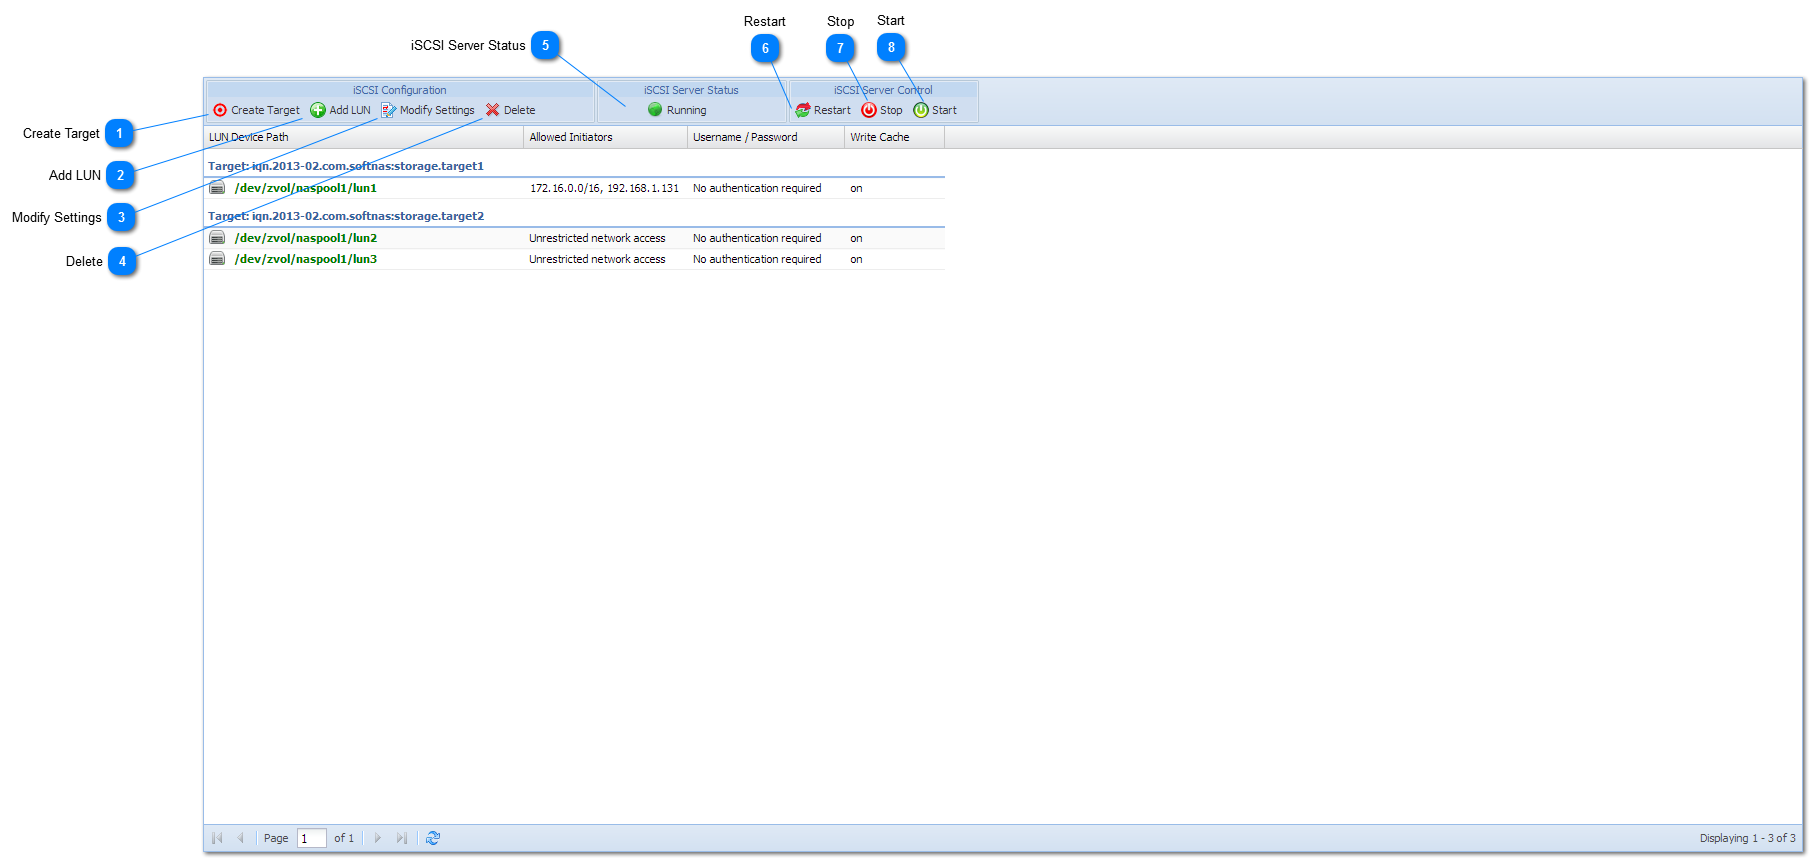This screenshot has width=1811, height=860.
Task: Click the disk icon for lun3
Action: [x=217, y=259]
